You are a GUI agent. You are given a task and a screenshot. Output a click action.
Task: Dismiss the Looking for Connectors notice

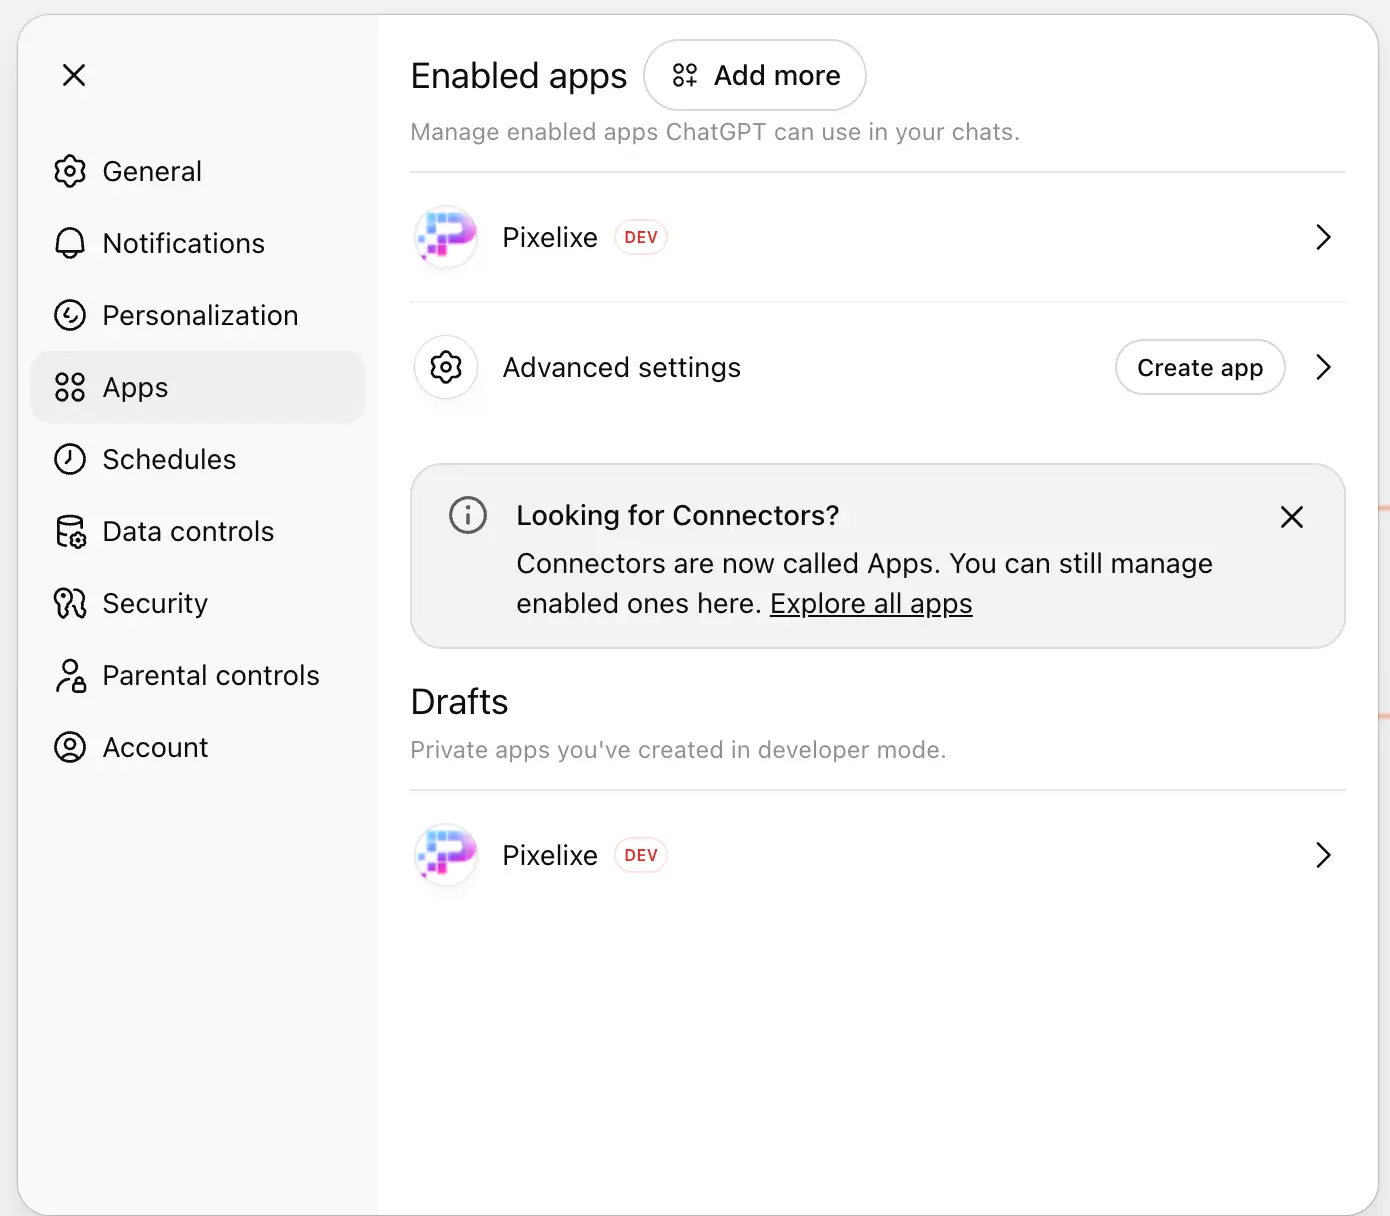point(1291,517)
